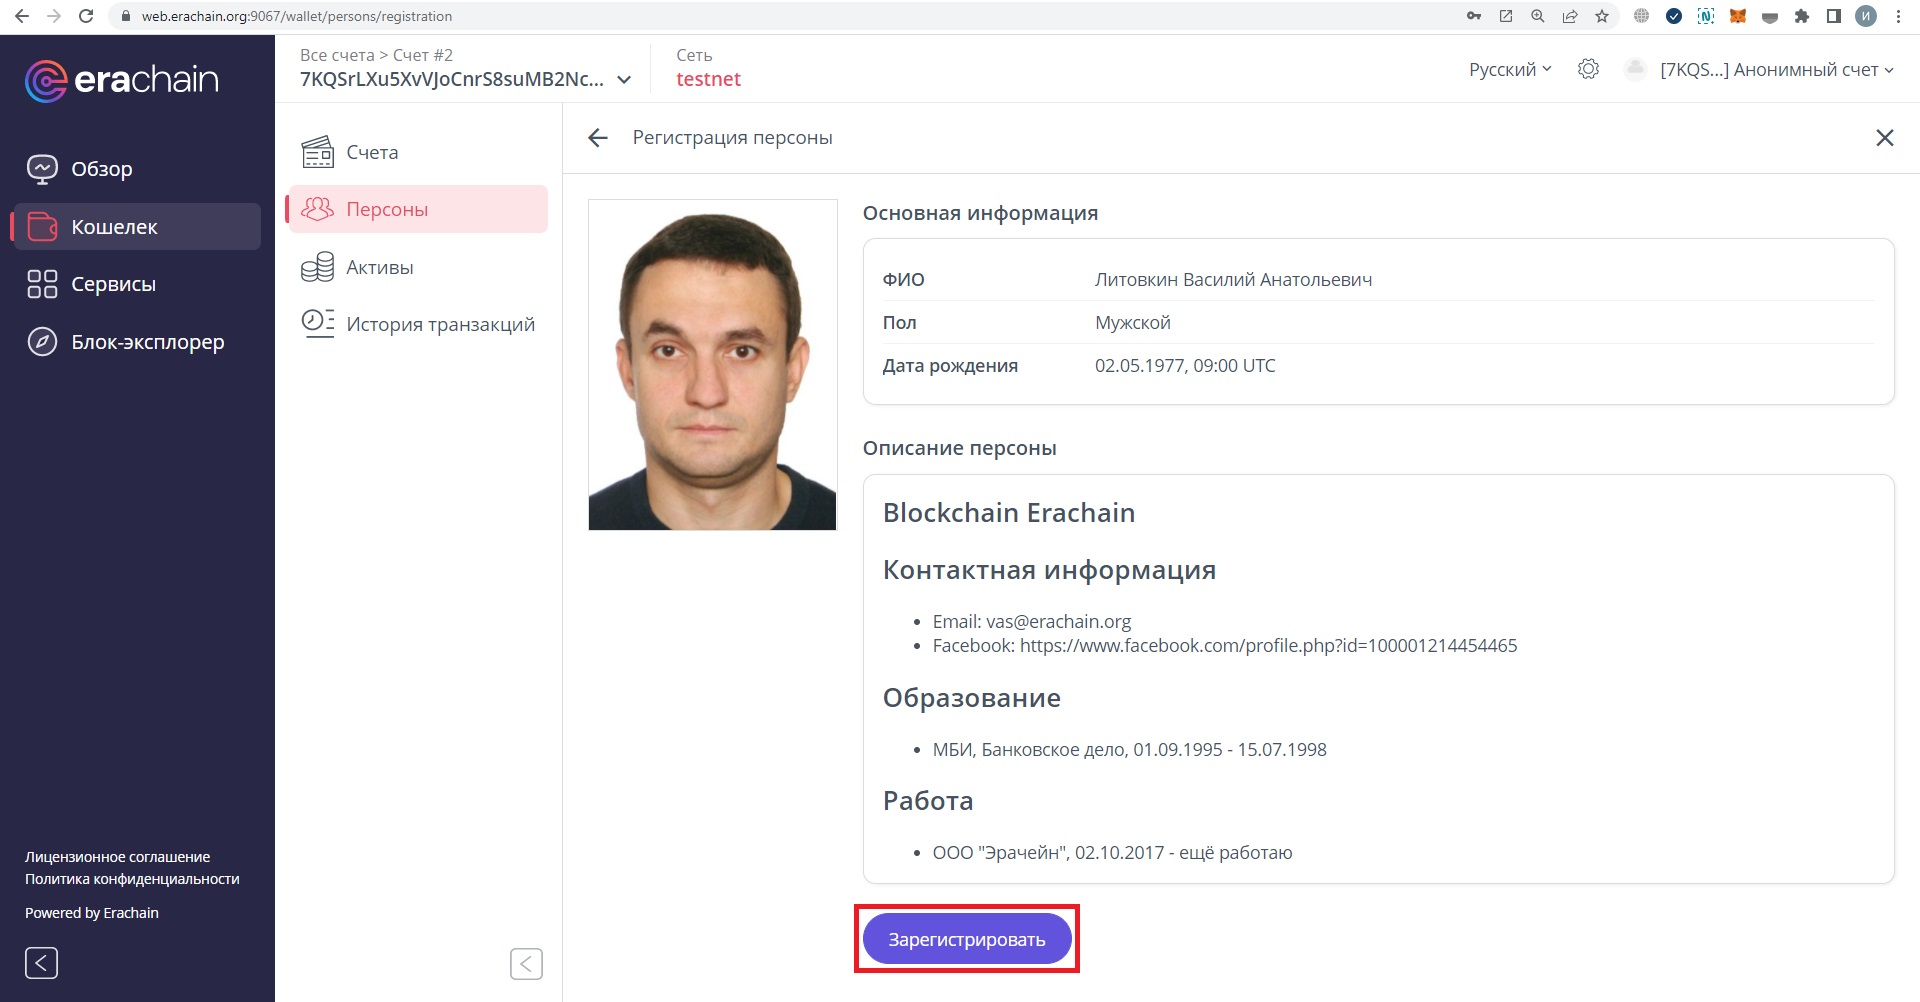Screen dimensions: 1920x1002
Task: Open the Обзор overview section
Action: [100, 169]
